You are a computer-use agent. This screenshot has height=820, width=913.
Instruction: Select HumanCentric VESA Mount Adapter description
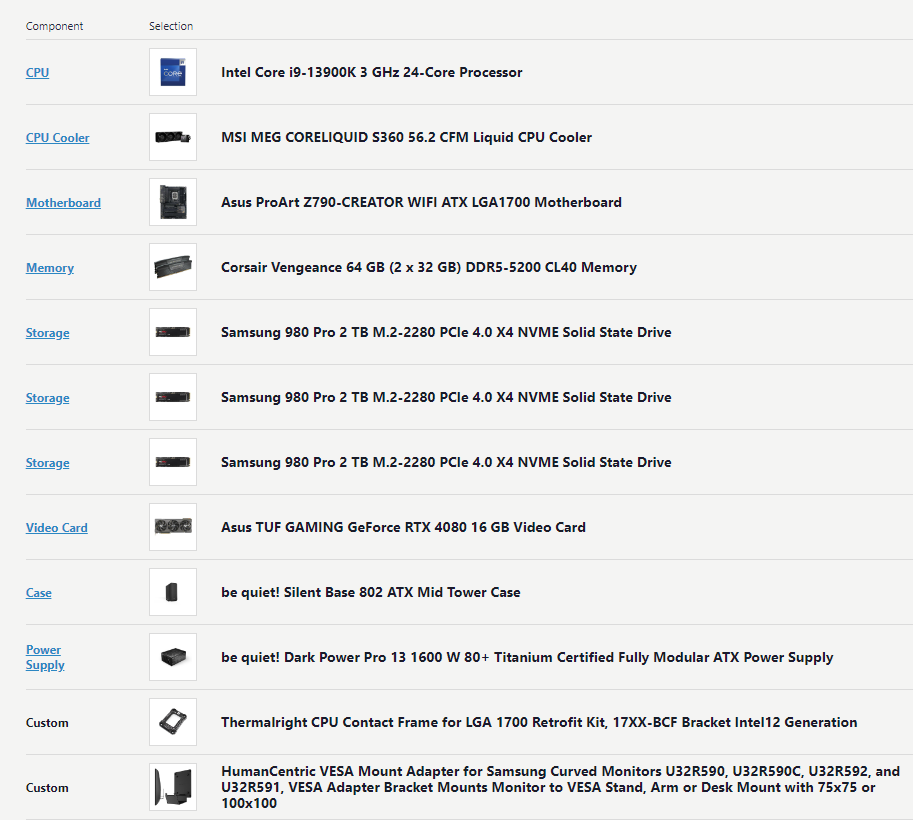pyautogui.click(x=560, y=787)
